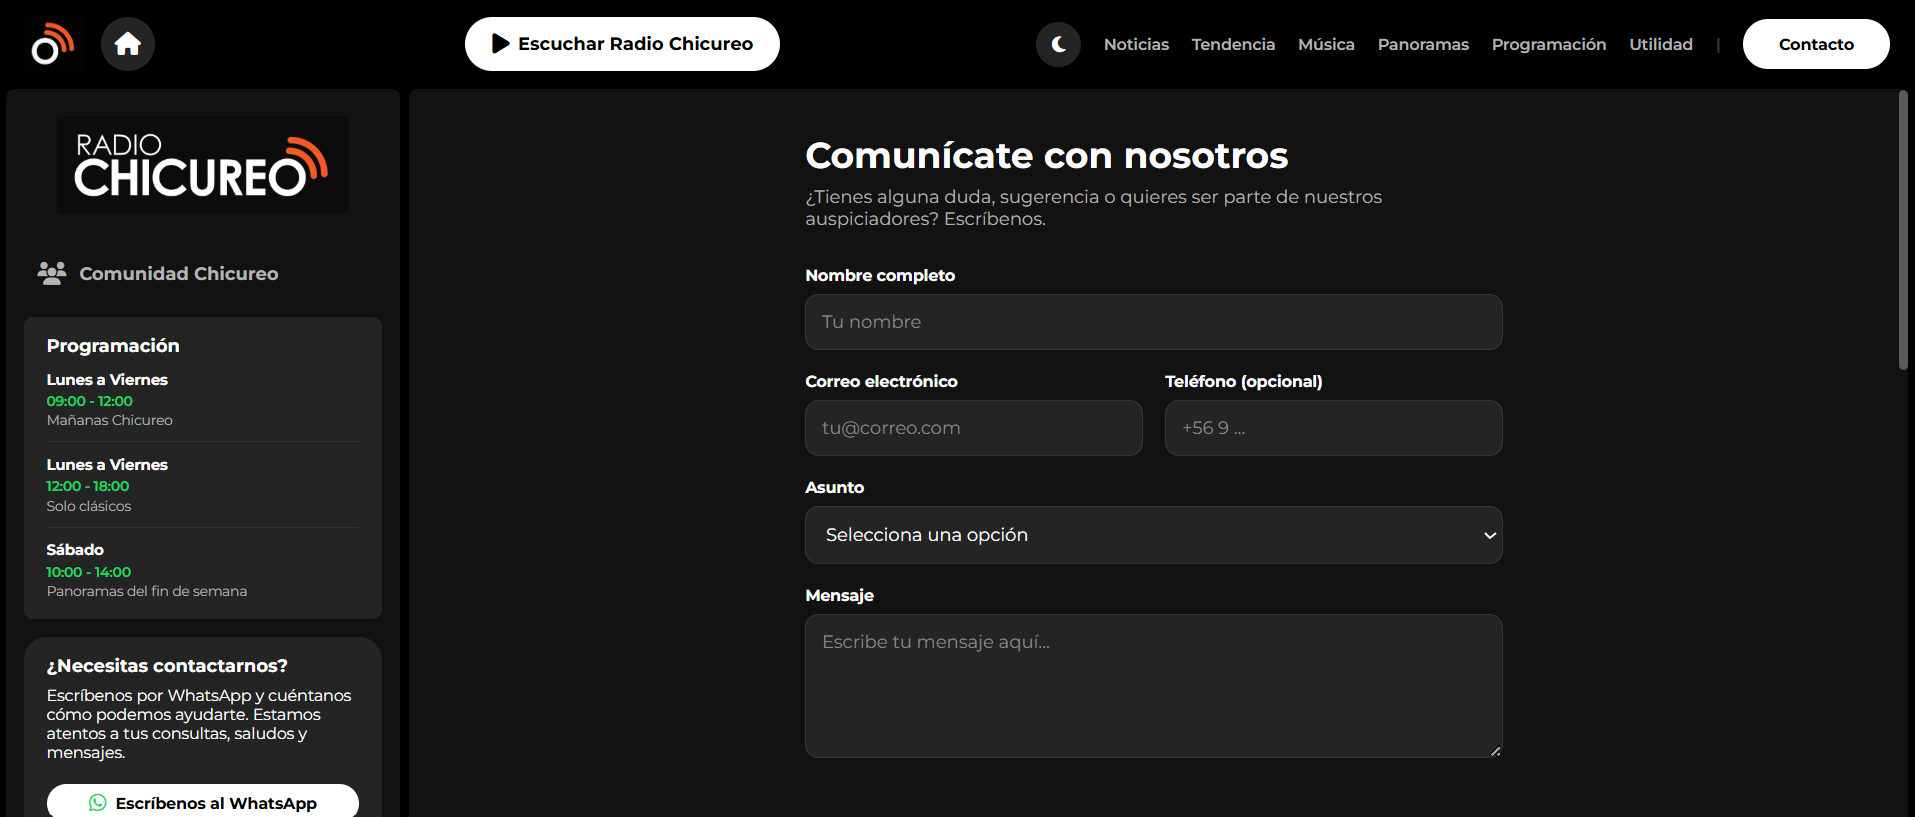Toggle dark mode moon icon
Viewport: 1915px width, 817px height.
(1058, 44)
